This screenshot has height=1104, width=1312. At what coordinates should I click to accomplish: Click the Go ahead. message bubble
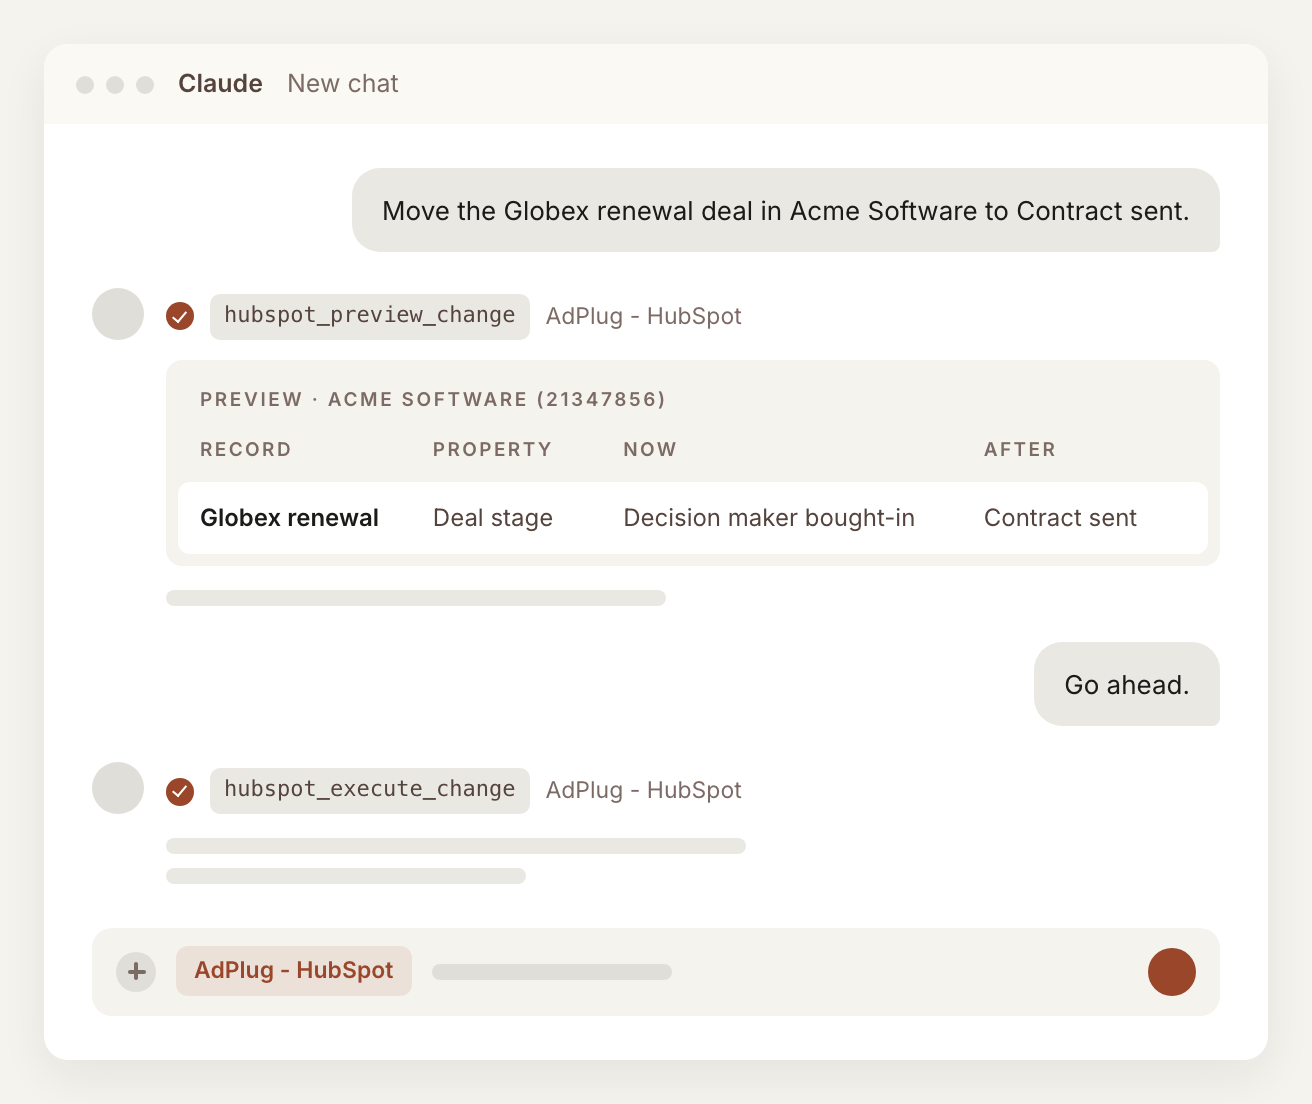tap(1127, 684)
